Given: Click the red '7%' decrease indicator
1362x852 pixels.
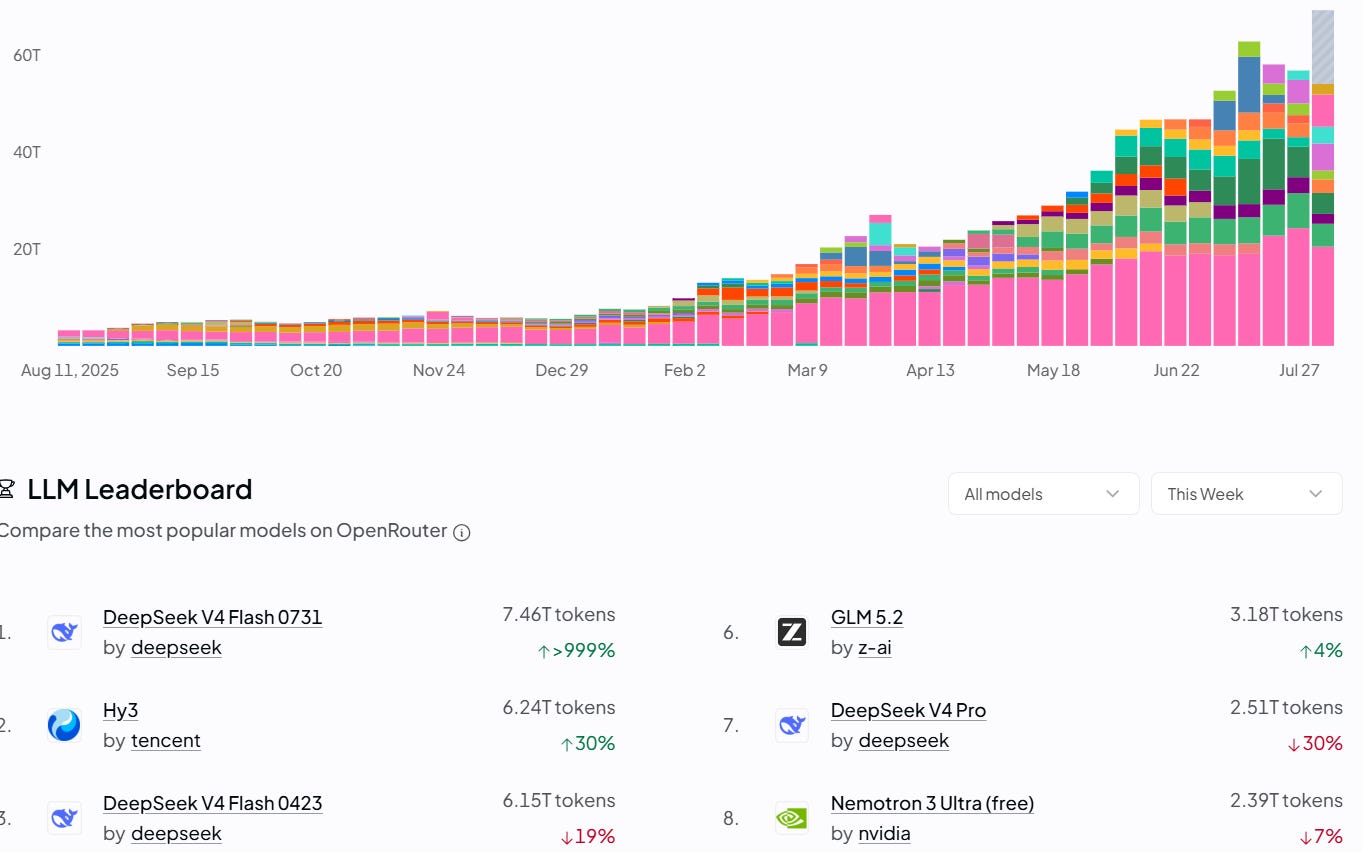Looking at the screenshot, I should click(x=1320, y=837).
